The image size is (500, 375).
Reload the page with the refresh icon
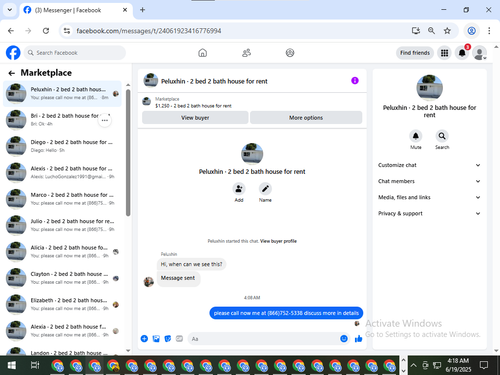click(x=46, y=31)
